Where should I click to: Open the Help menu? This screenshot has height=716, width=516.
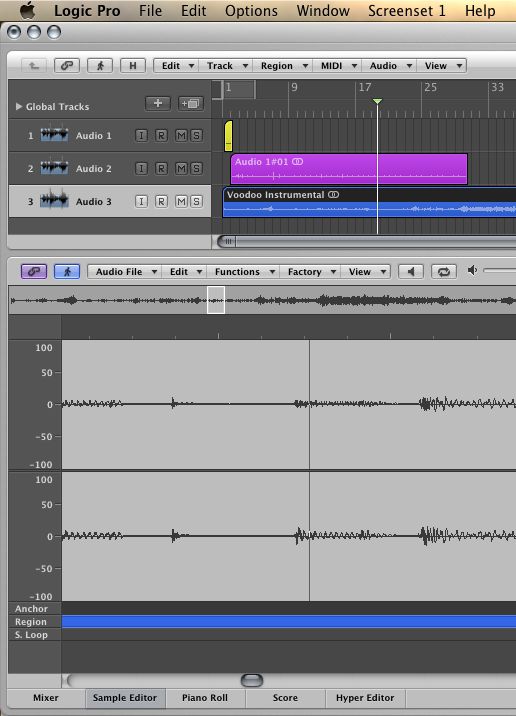click(480, 11)
